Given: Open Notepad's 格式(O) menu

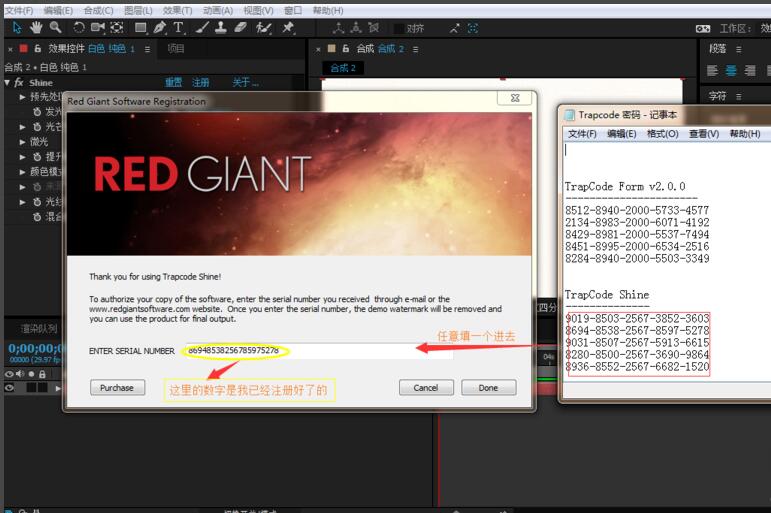Looking at the screenshot, I should pos(662,134).
